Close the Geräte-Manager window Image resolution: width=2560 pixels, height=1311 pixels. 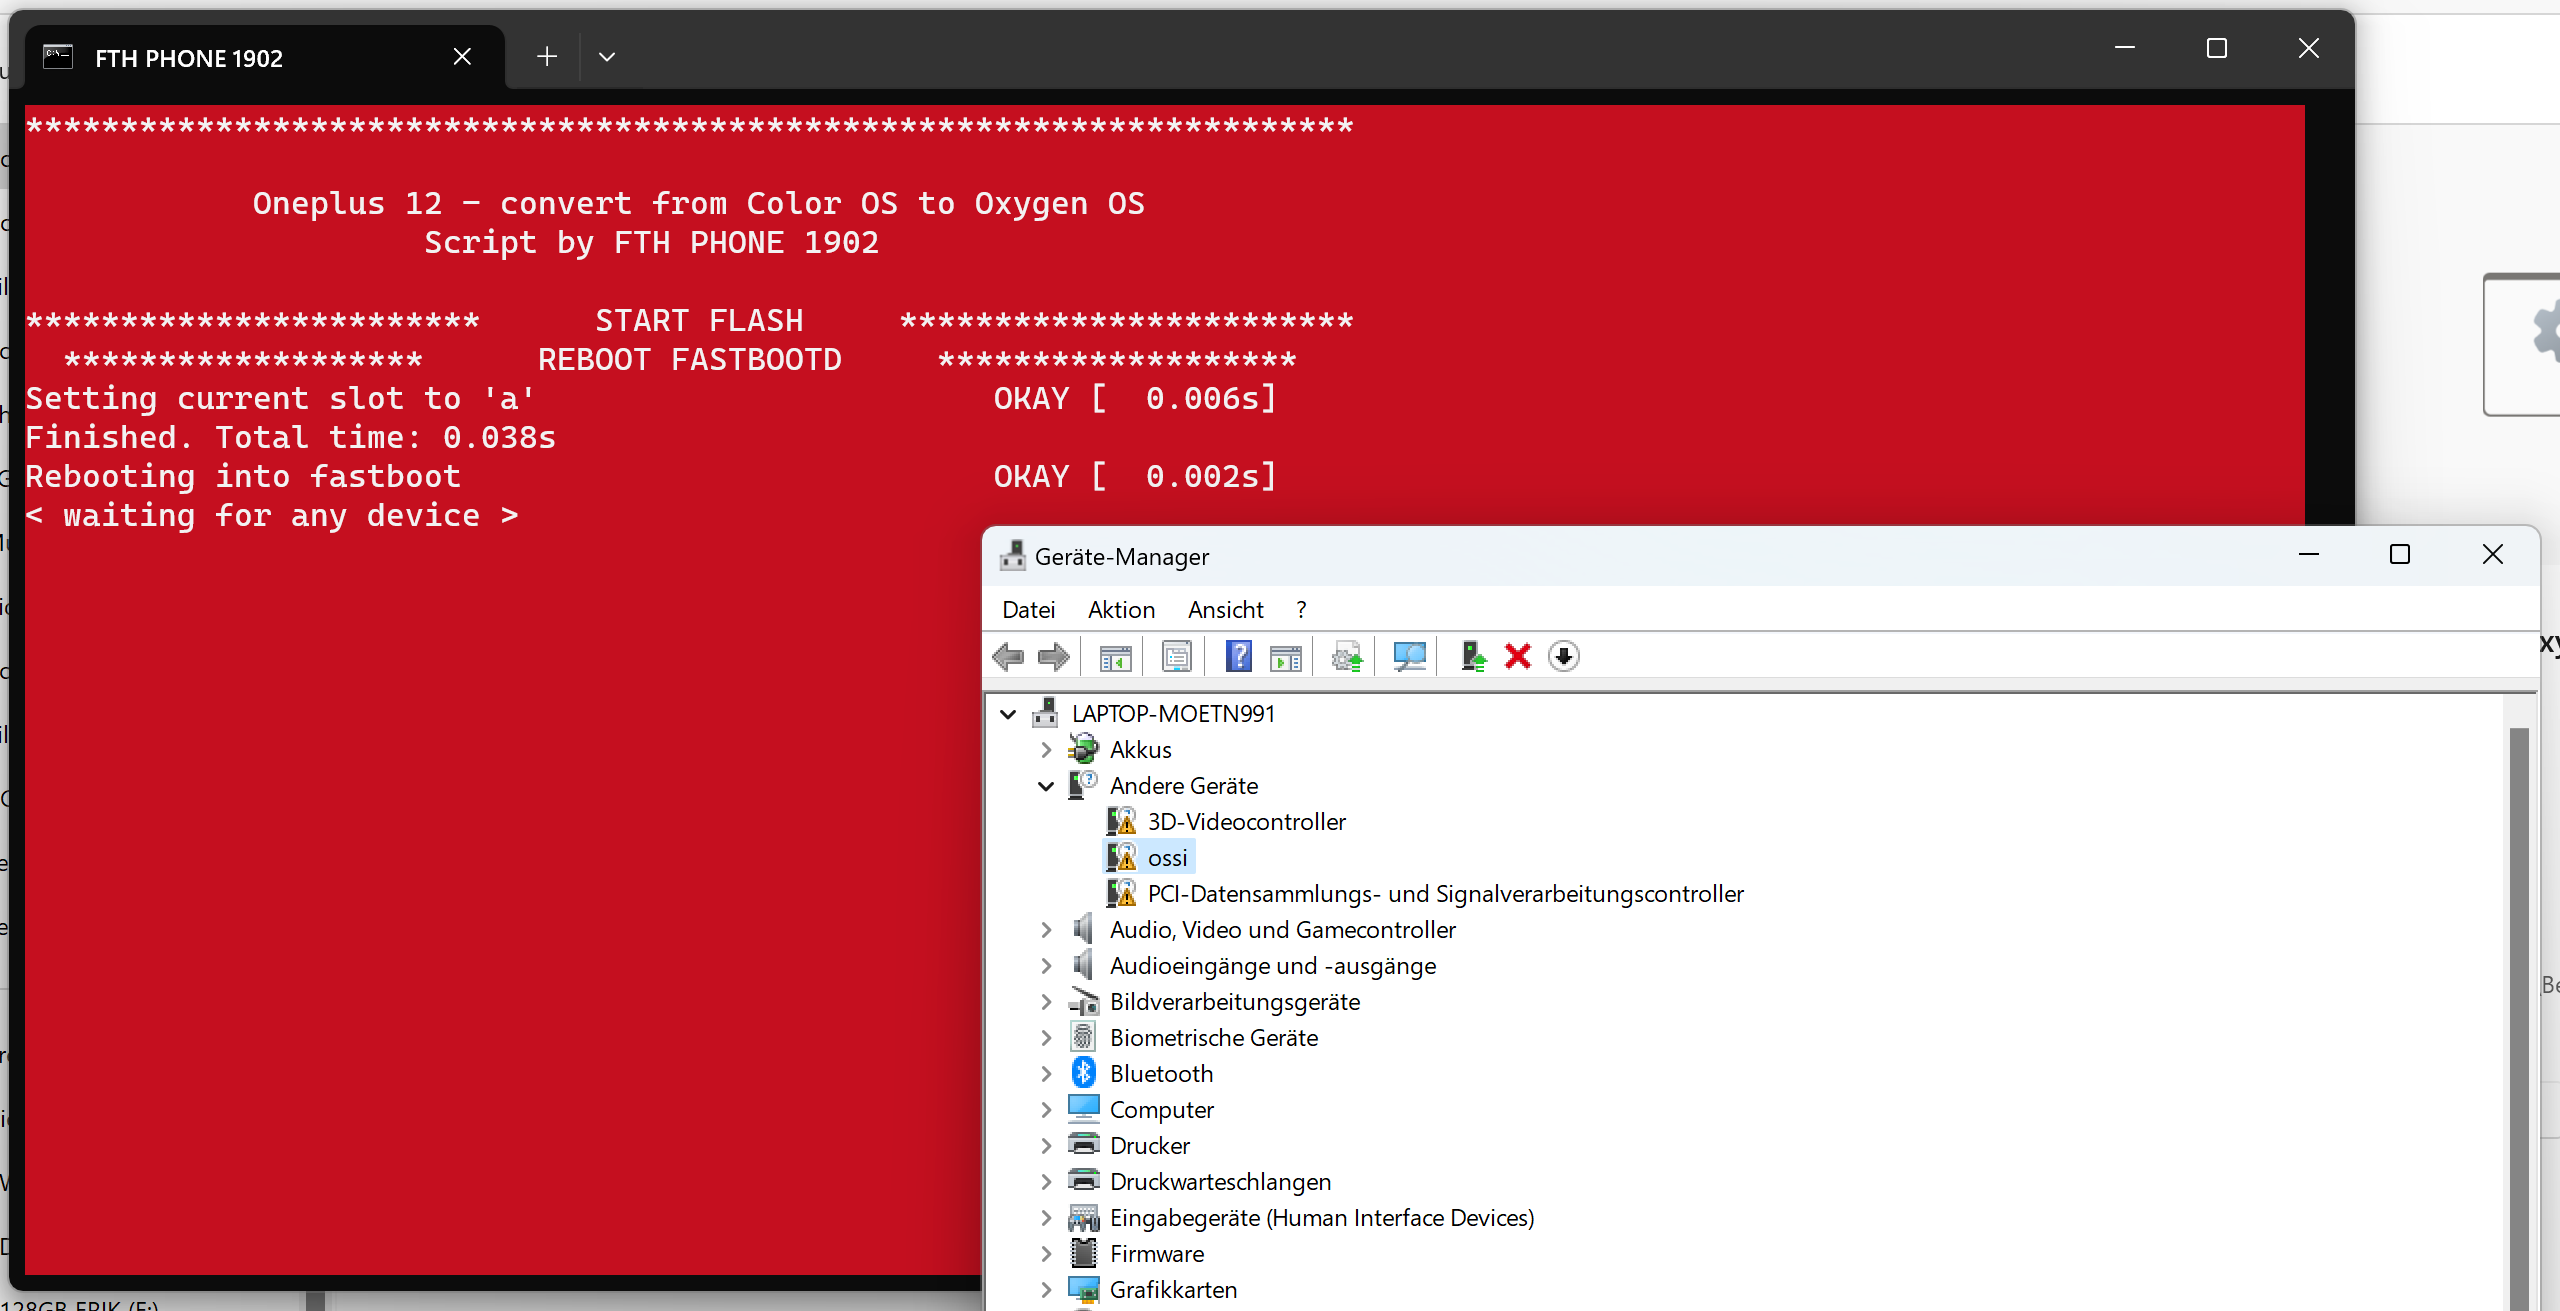(2493, 554)
